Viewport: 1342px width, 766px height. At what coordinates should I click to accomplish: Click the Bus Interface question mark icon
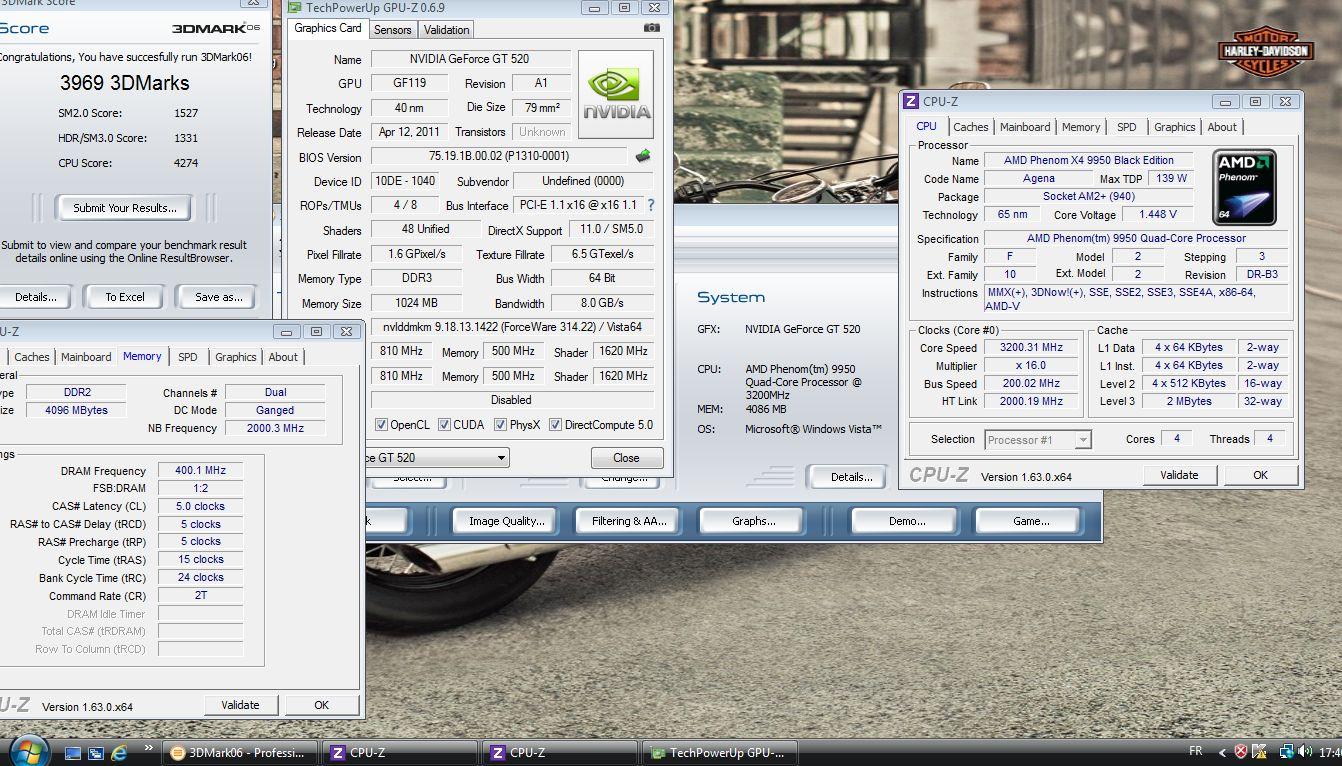pos(651,205)
